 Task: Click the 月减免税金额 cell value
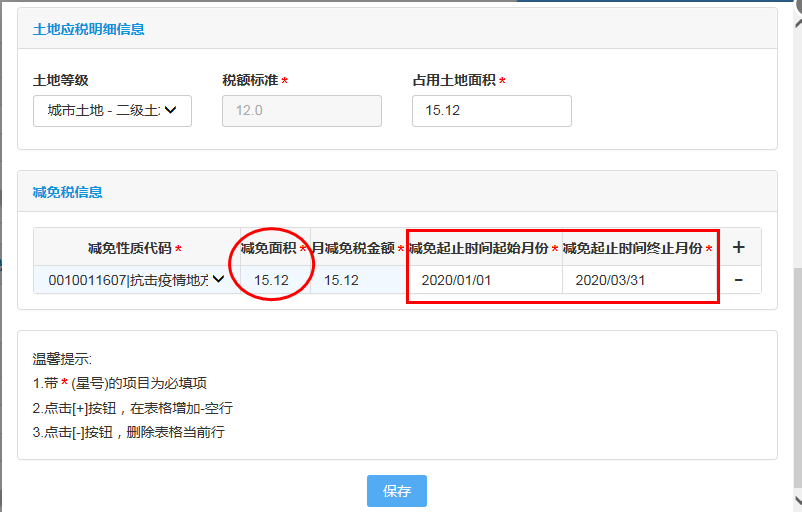(x=358, y=280)
